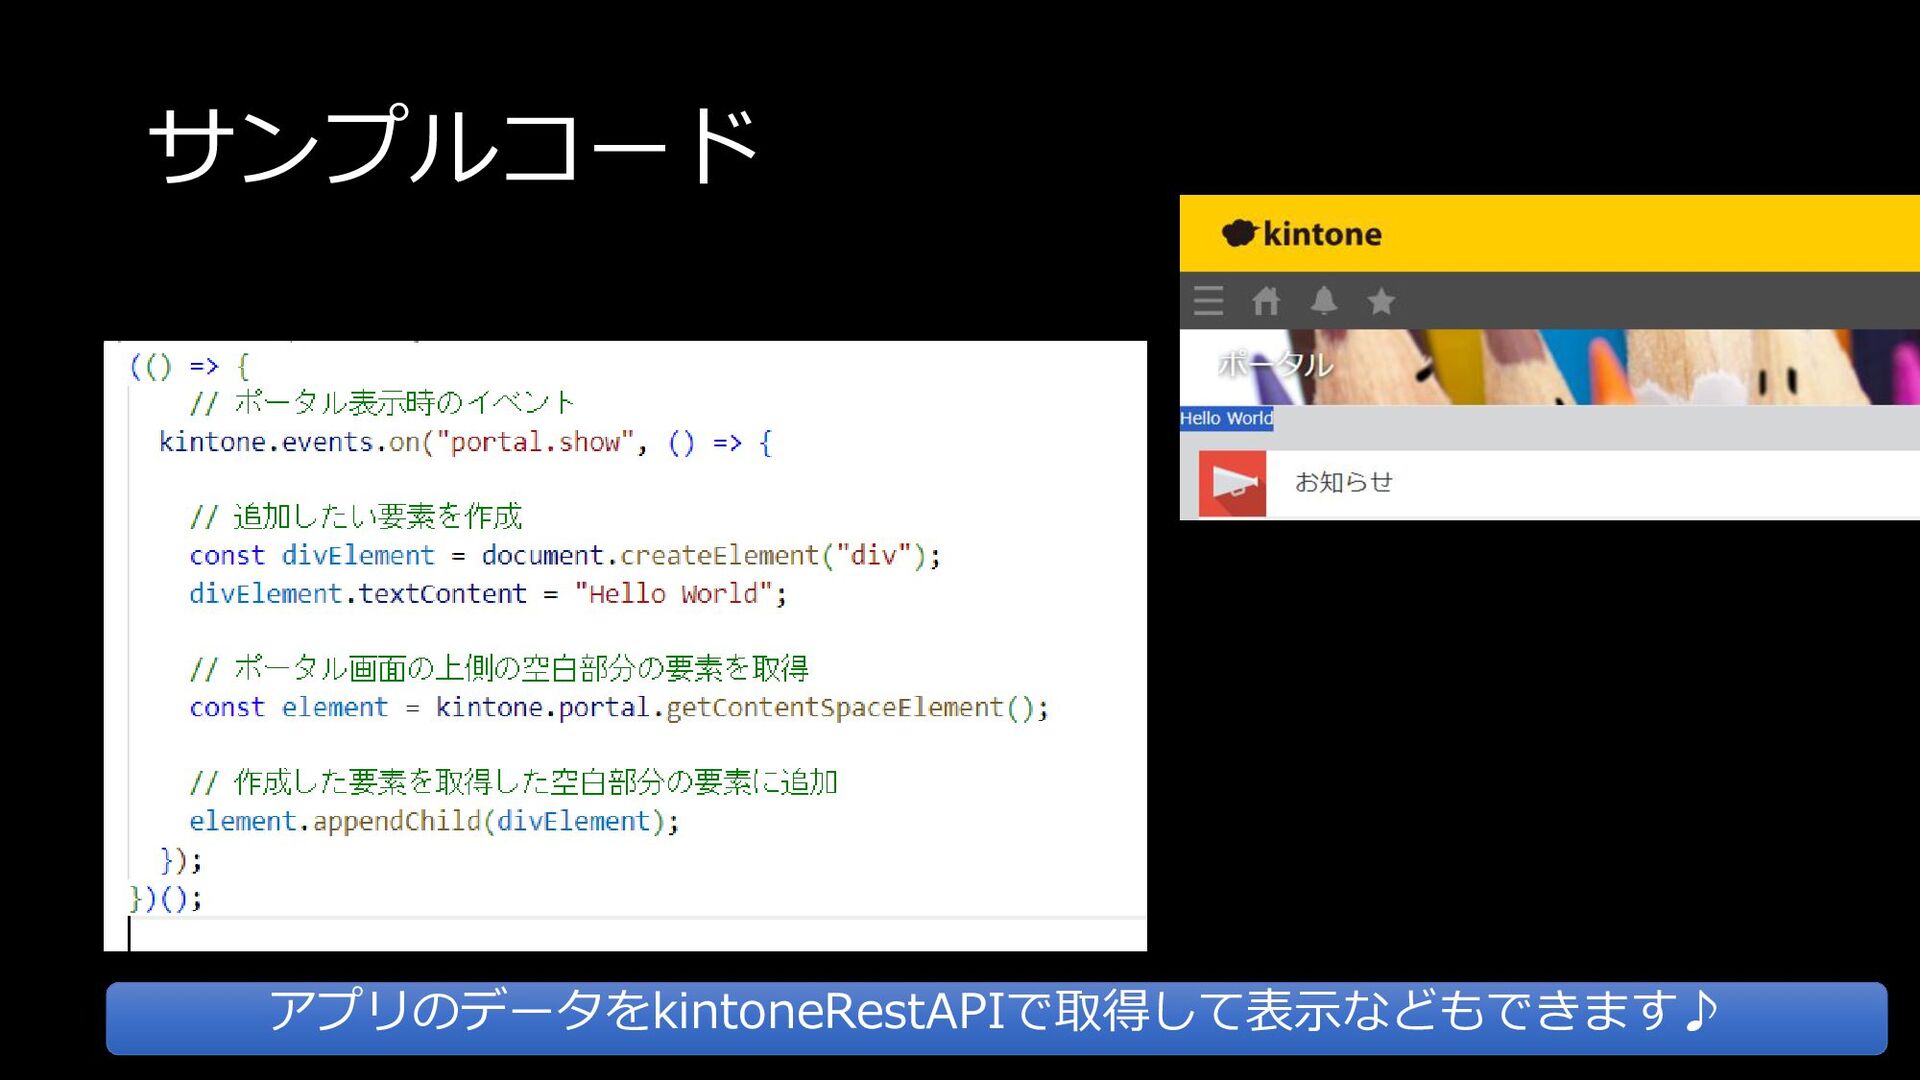Click the closing })(); line
The height and width of the screenshot is (1080, 1920).
[166, 898]
